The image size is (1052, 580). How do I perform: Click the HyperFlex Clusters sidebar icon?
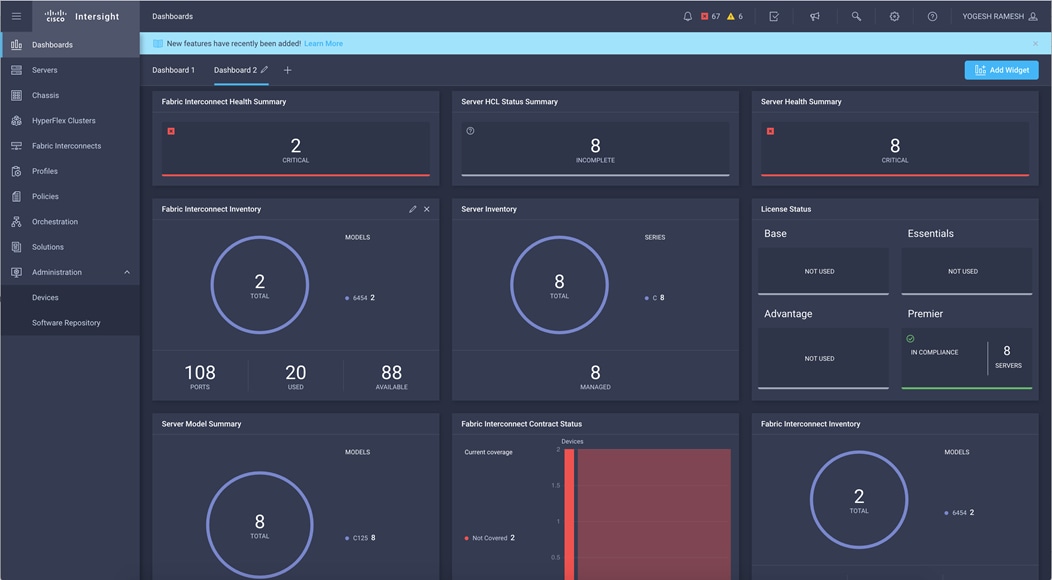coord(17,121)
